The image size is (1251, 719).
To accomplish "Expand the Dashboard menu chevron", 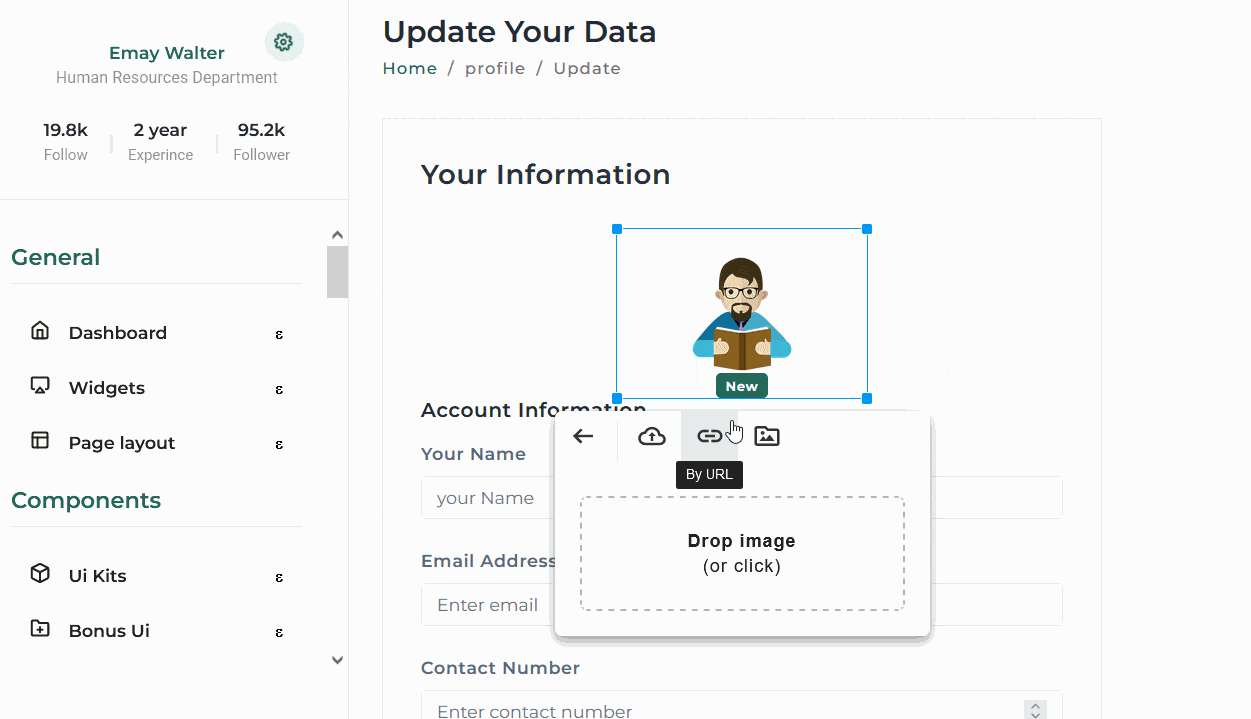I will tap(279, 334).
